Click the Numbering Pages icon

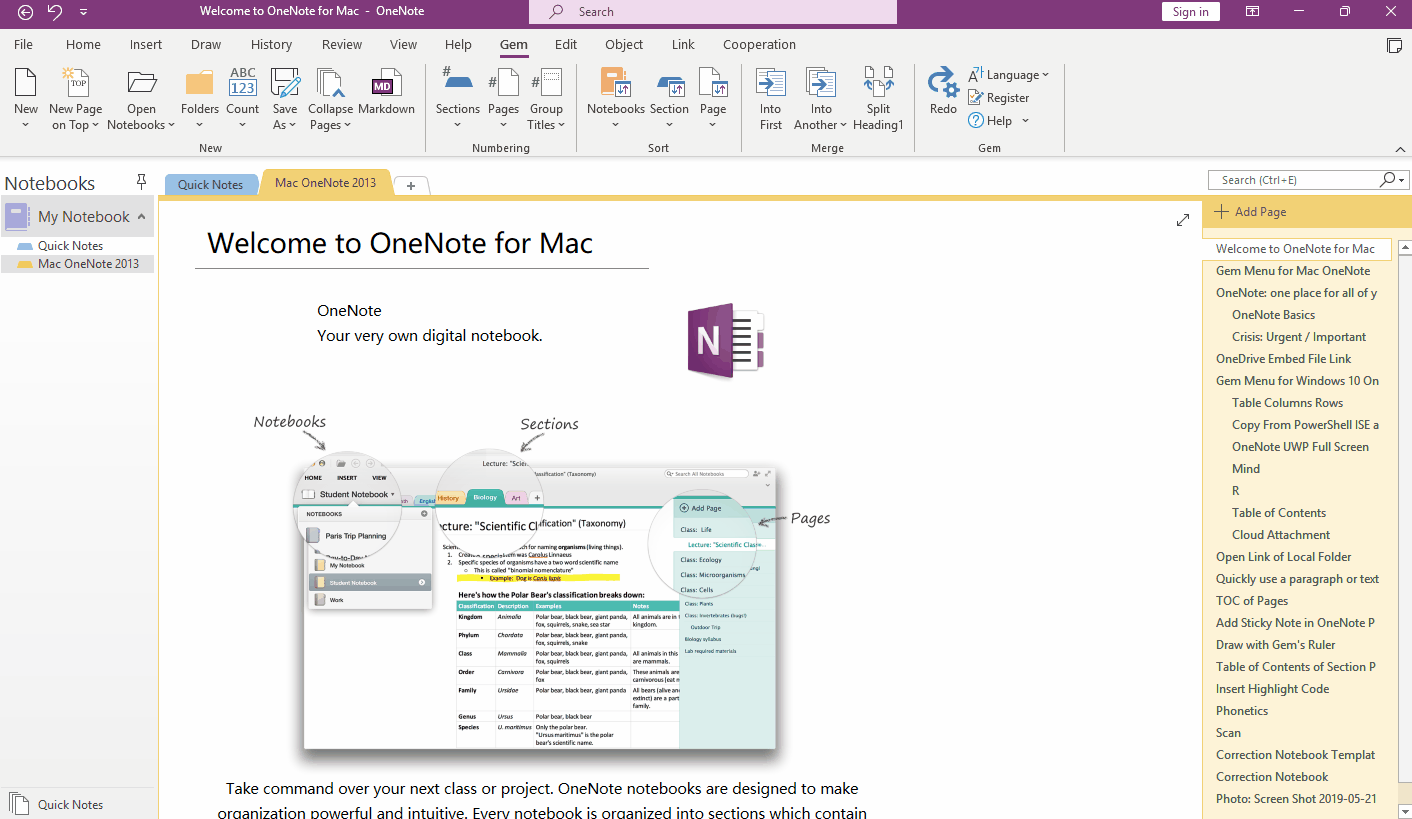click(x=503, y=83)
